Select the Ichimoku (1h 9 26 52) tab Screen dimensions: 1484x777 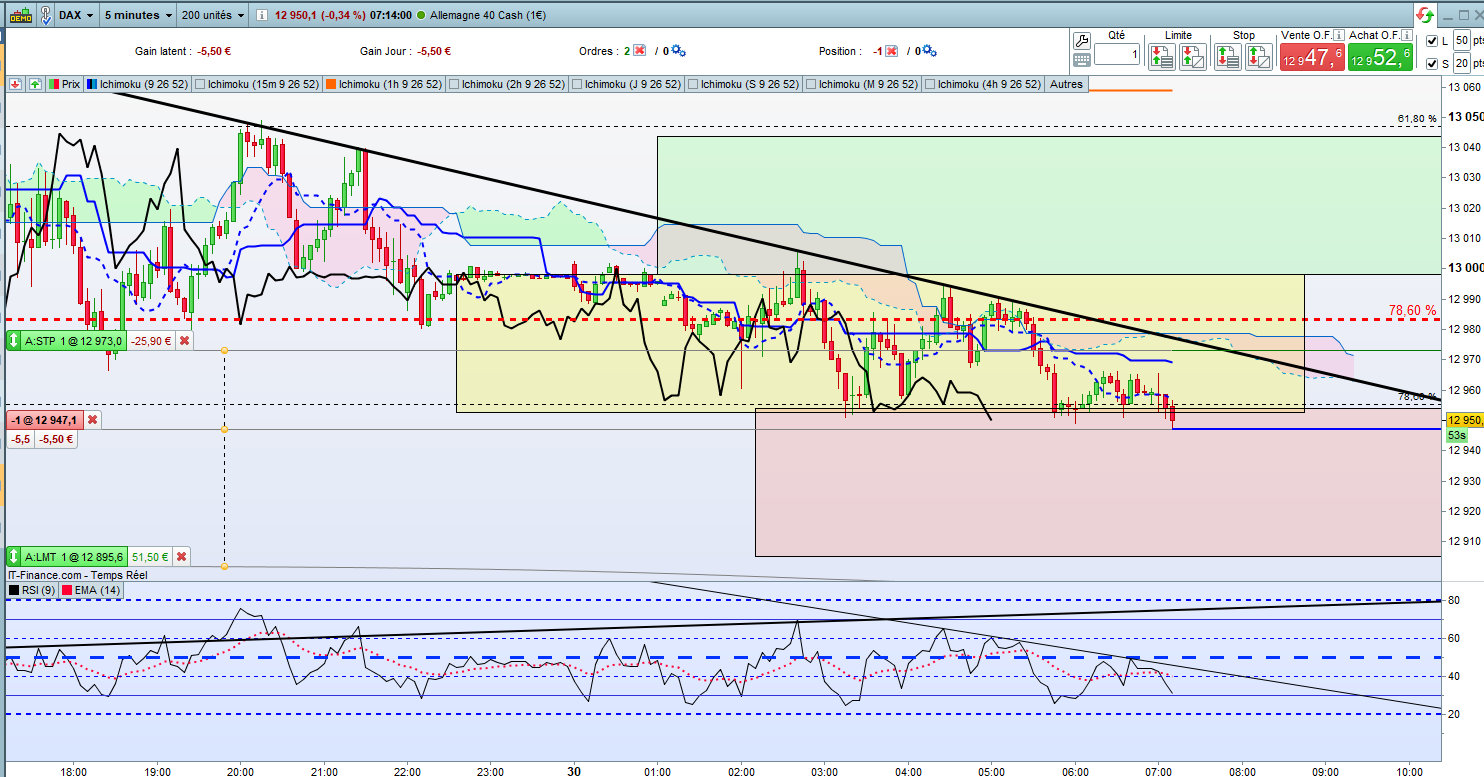click(x=387, y=85)
